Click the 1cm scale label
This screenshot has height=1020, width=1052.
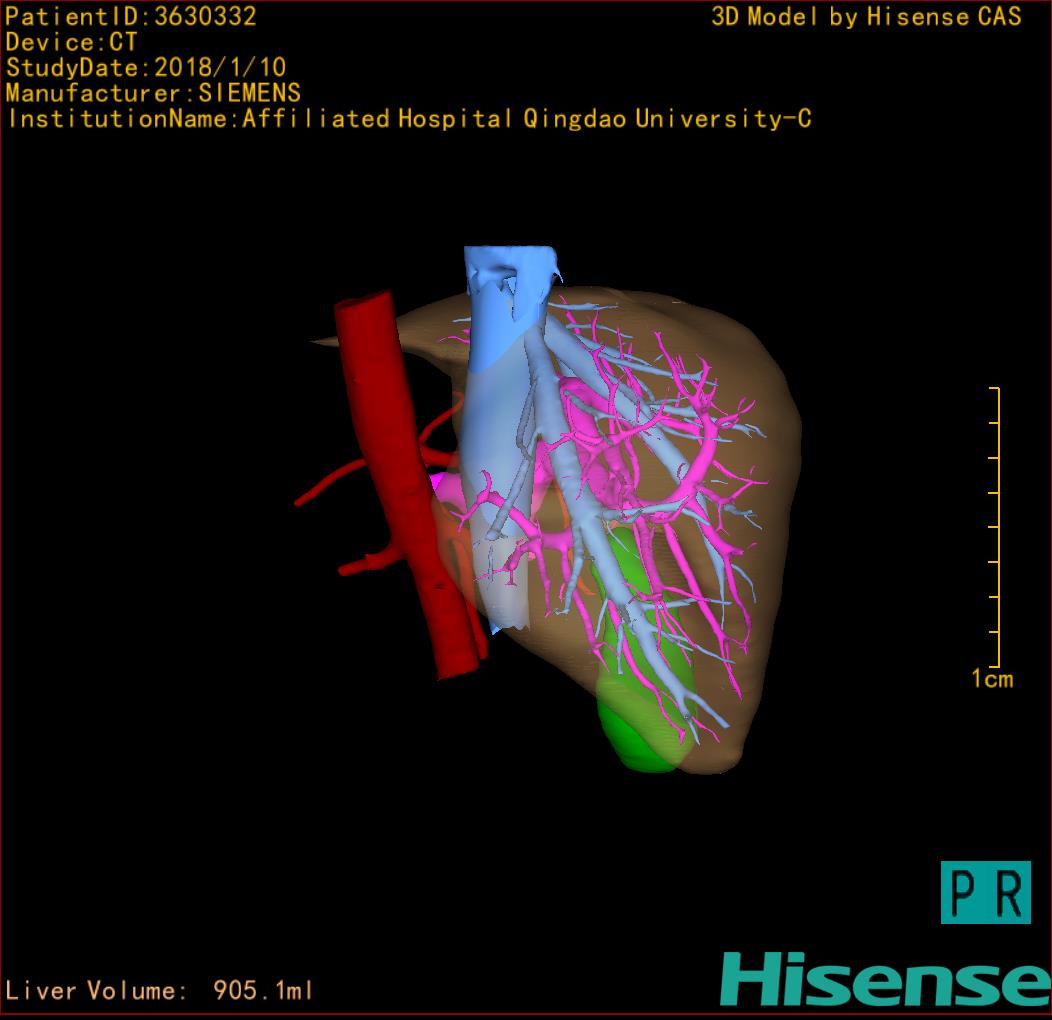pyautogui.click(x=991, y=680)
